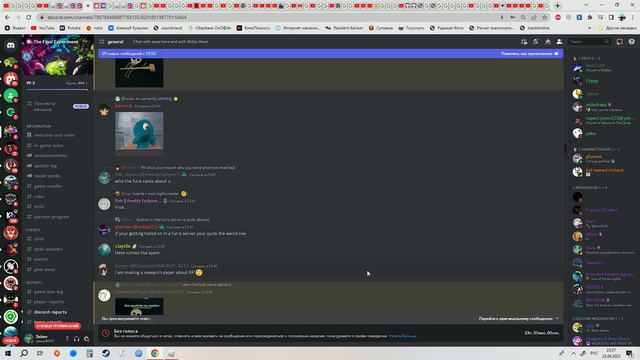Image resolution: width=640 pixels, height=360 pixels.
Task: Click Jump to original message link
Action: pyautogui.click(x=518, y=319)
